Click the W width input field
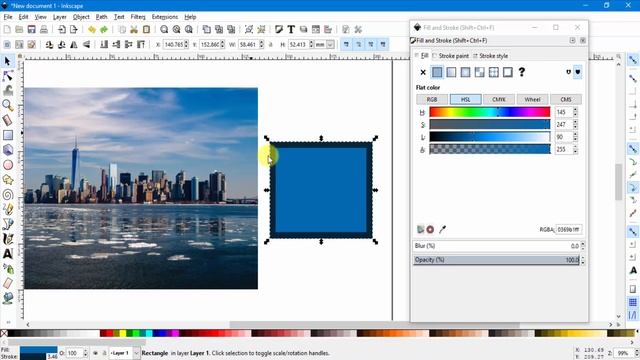Image resolution: width=640 pixels, height=360 pixels. pos(249,44)
